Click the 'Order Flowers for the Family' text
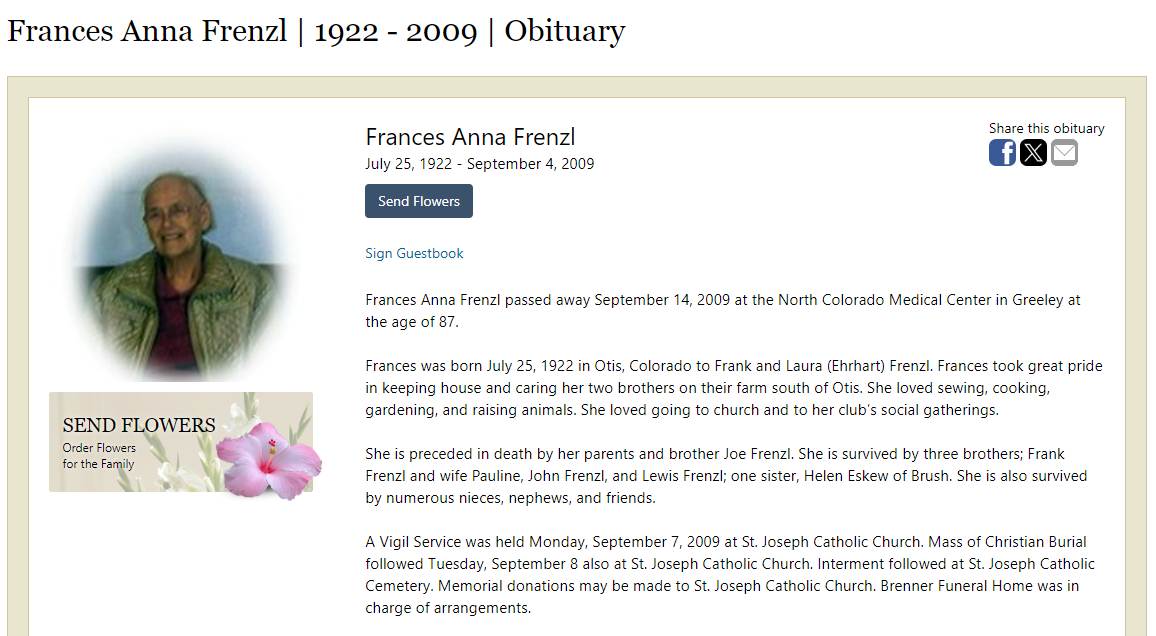The height and width of the screenshot is (636, 1156). pos(99,456)
